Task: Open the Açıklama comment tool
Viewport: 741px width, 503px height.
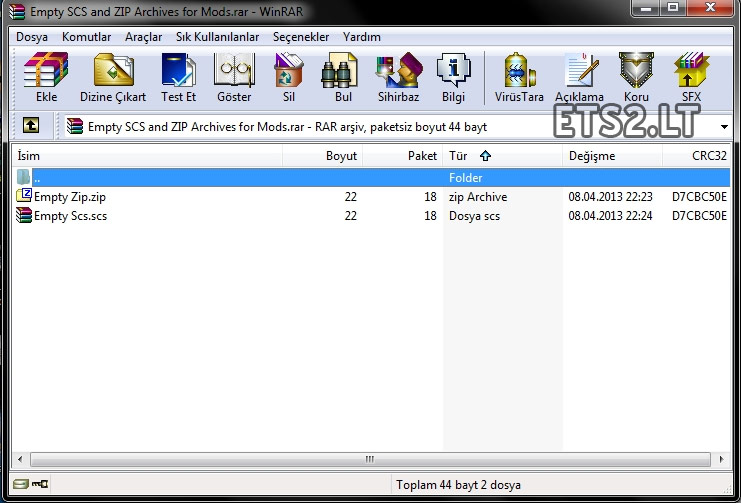Action: tap(581, 70)
